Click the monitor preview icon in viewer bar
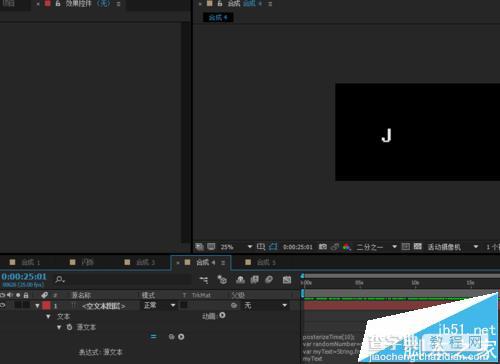The width and height of the screenshot is (500, 364). click(x=211, y=247)
